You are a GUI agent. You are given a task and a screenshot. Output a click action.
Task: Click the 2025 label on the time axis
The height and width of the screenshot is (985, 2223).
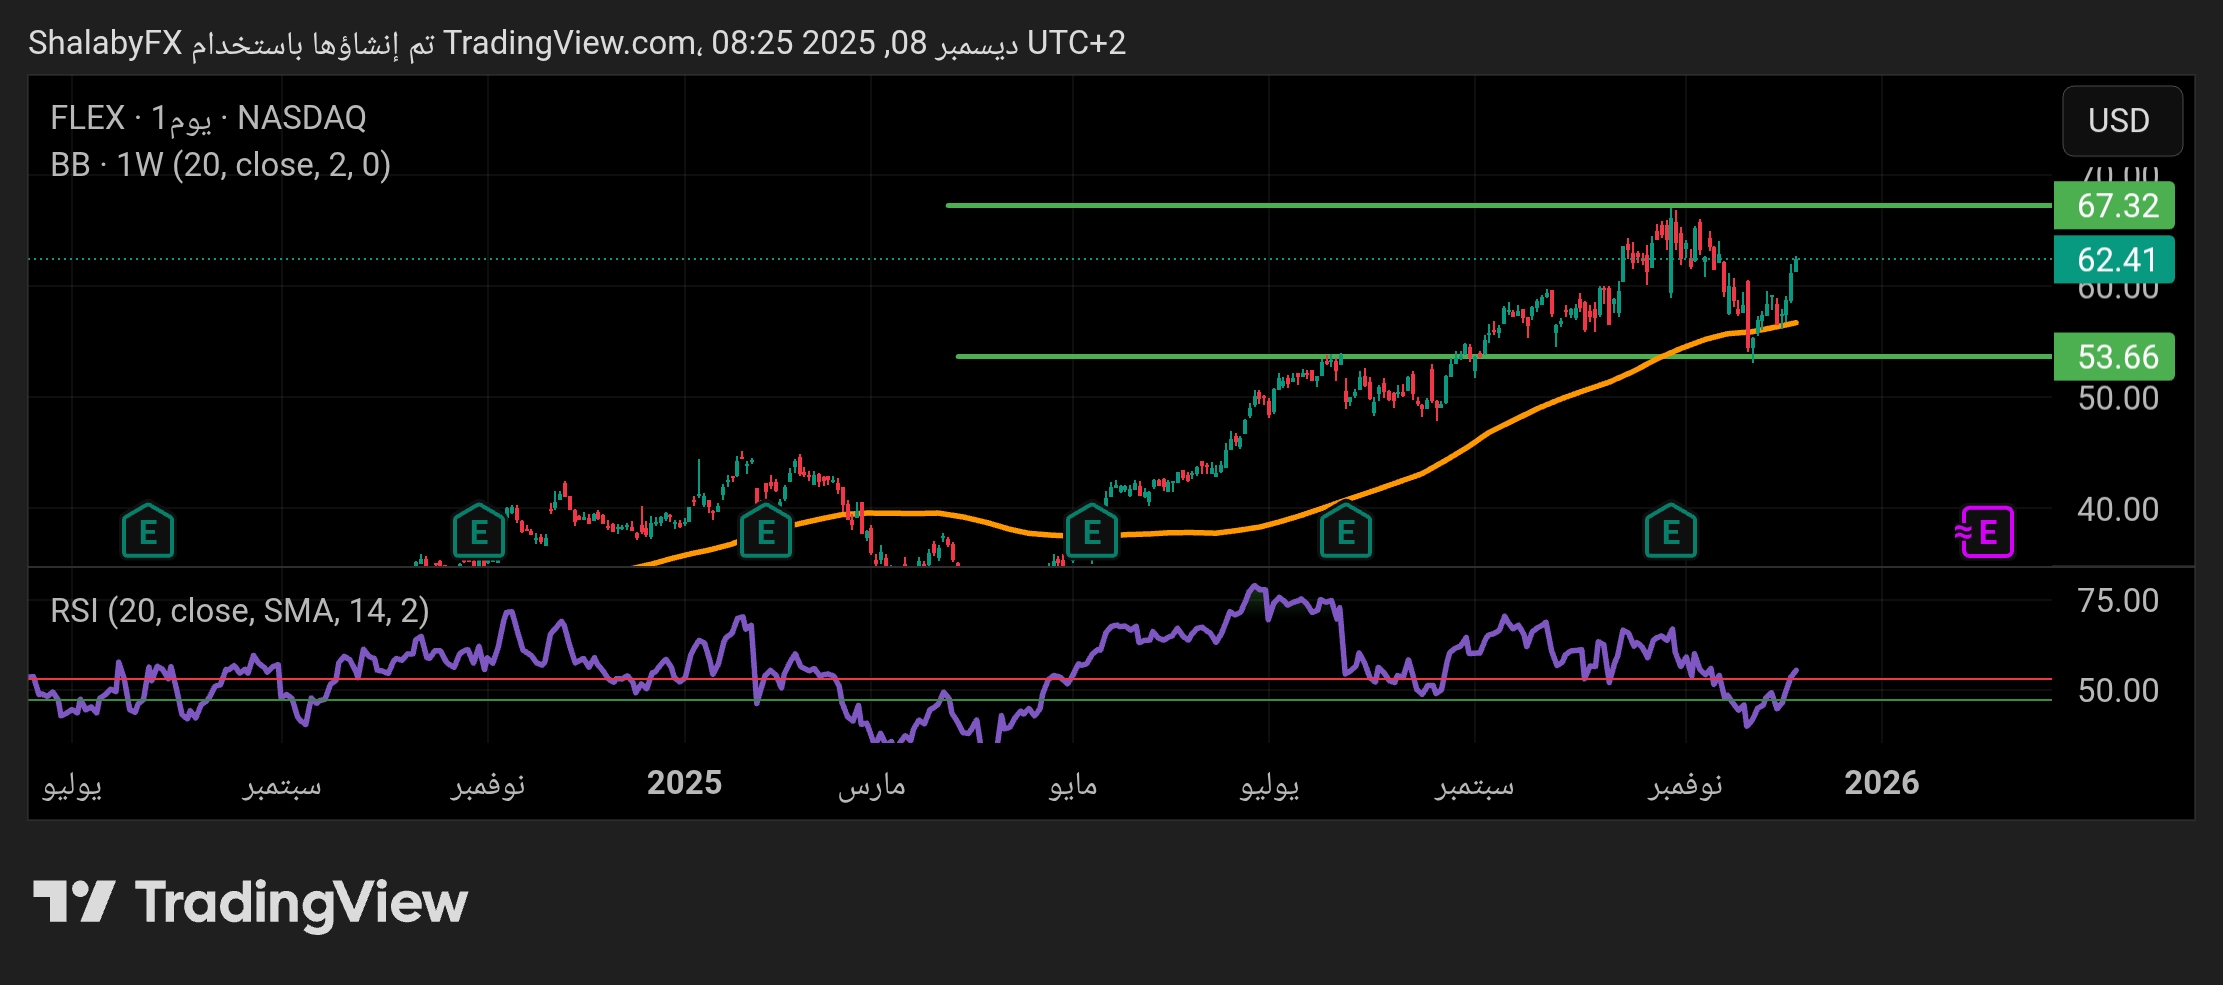coord(684,783)
